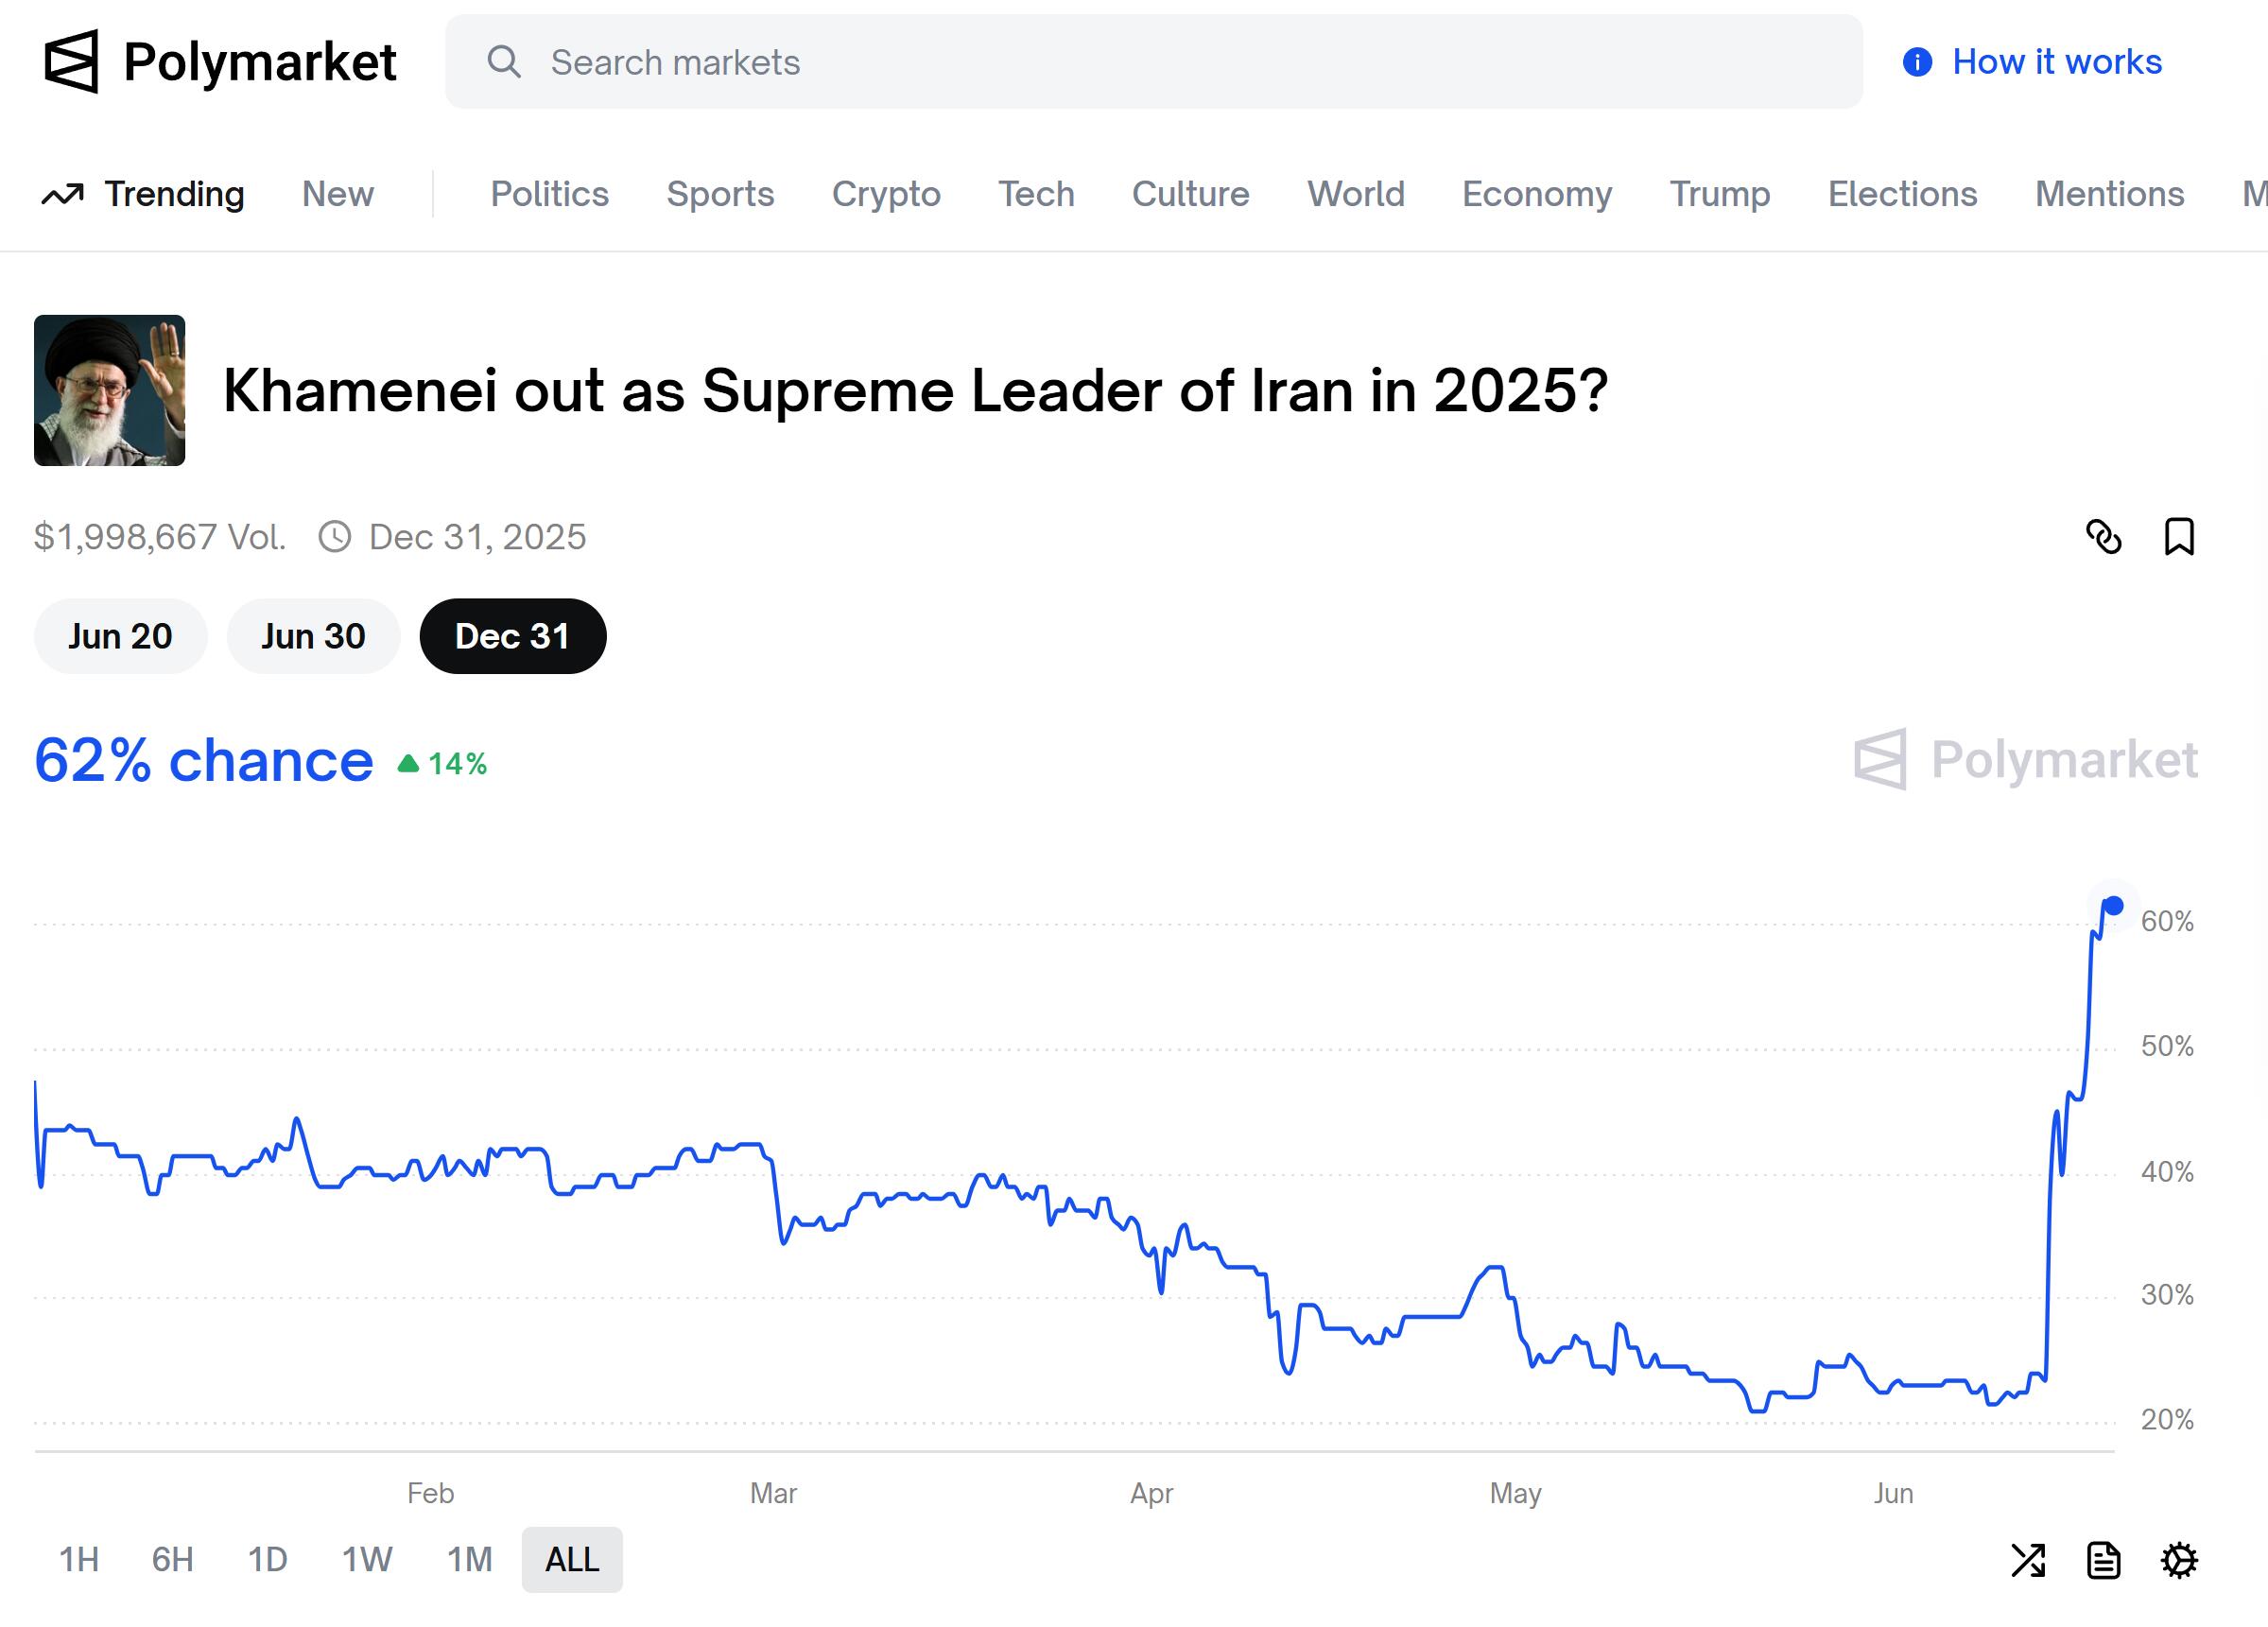
Task: Open chart settings gear icon
Action: tap(2179, 1560)
